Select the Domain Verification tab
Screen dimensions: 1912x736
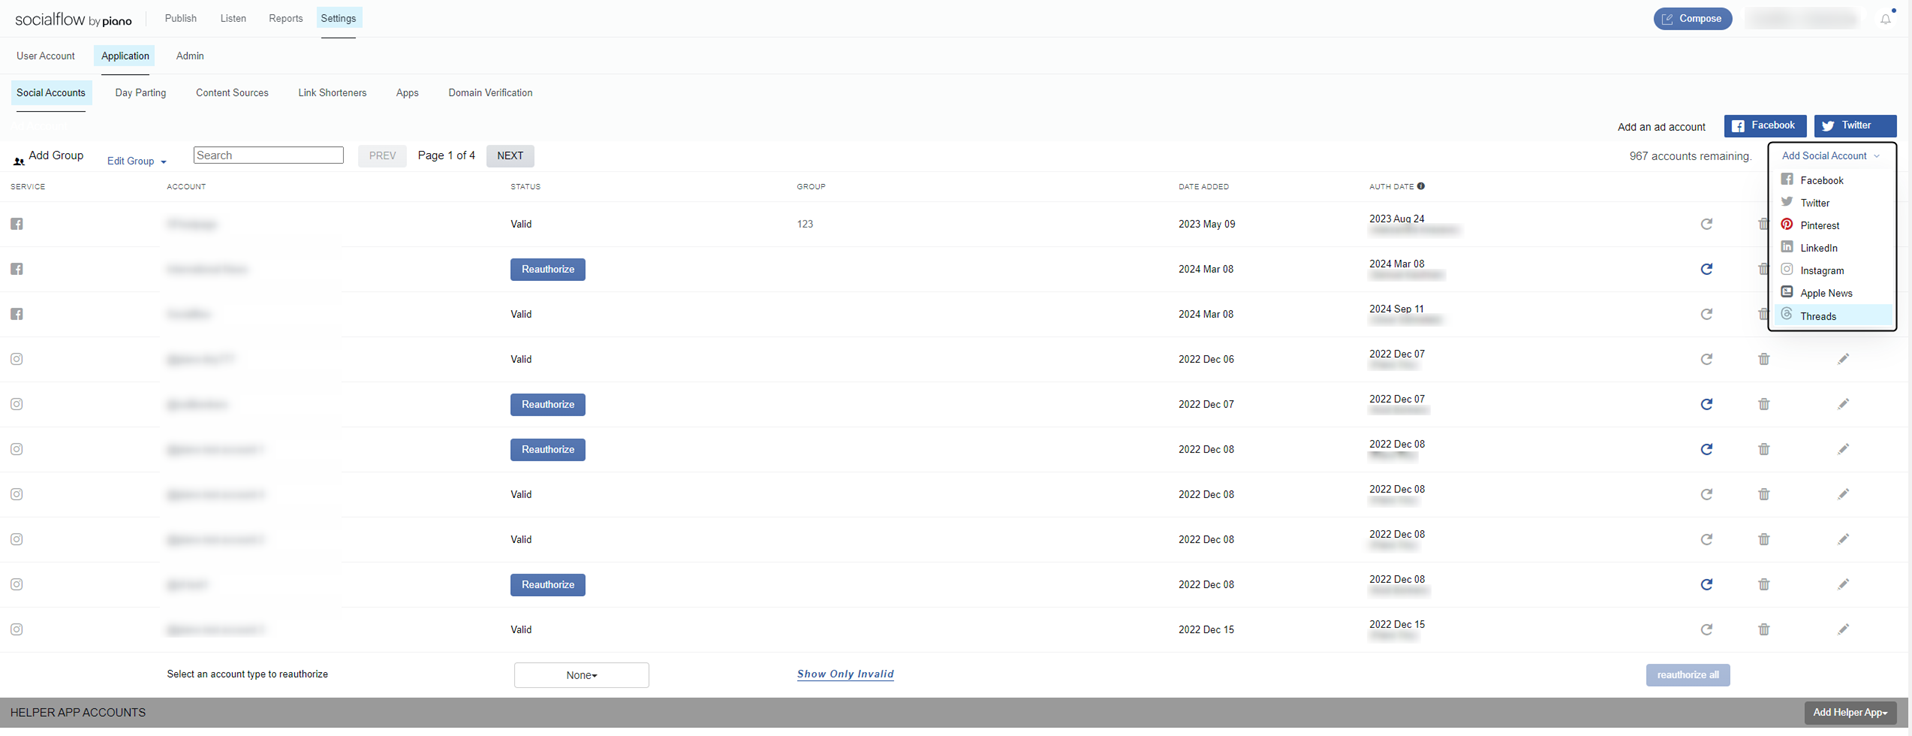(490, 93)
